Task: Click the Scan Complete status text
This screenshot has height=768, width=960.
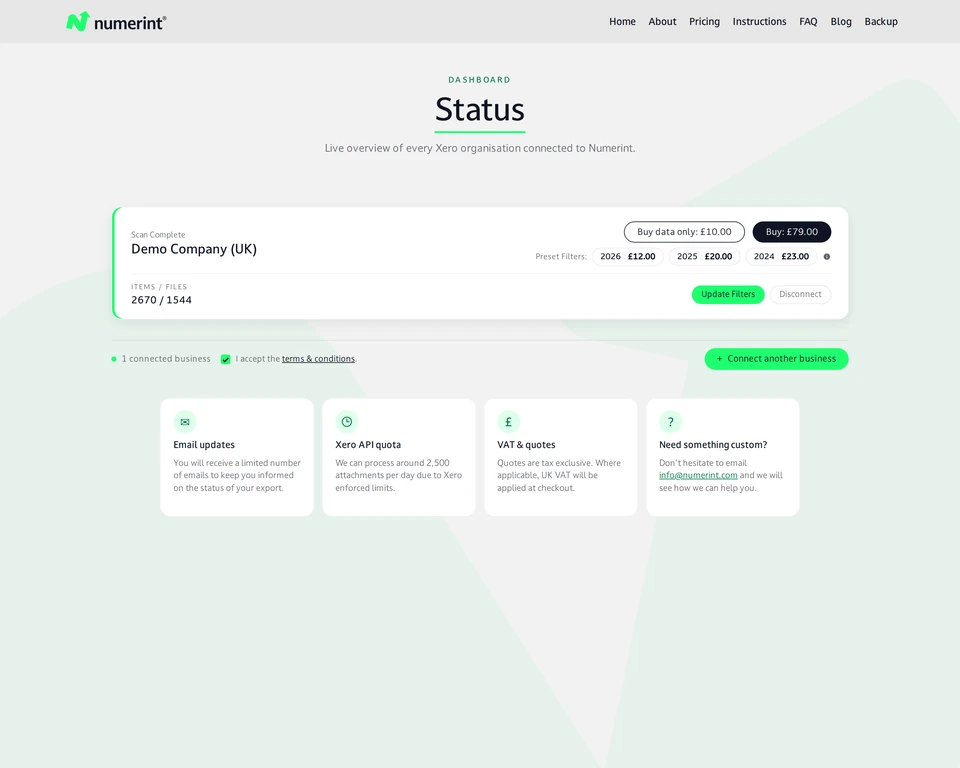Action: [x=158, y=235]
